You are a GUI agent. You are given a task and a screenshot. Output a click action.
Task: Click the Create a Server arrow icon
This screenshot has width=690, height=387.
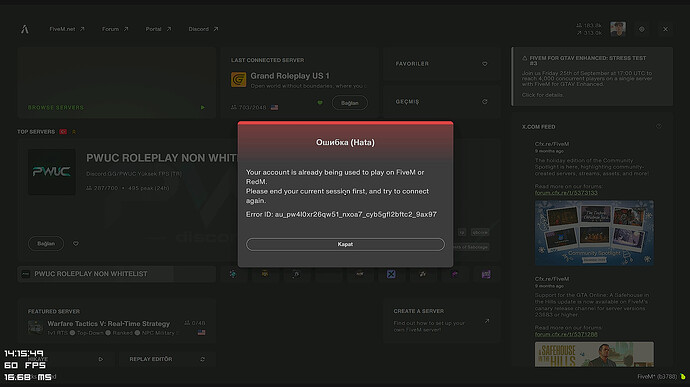(487, 321)
